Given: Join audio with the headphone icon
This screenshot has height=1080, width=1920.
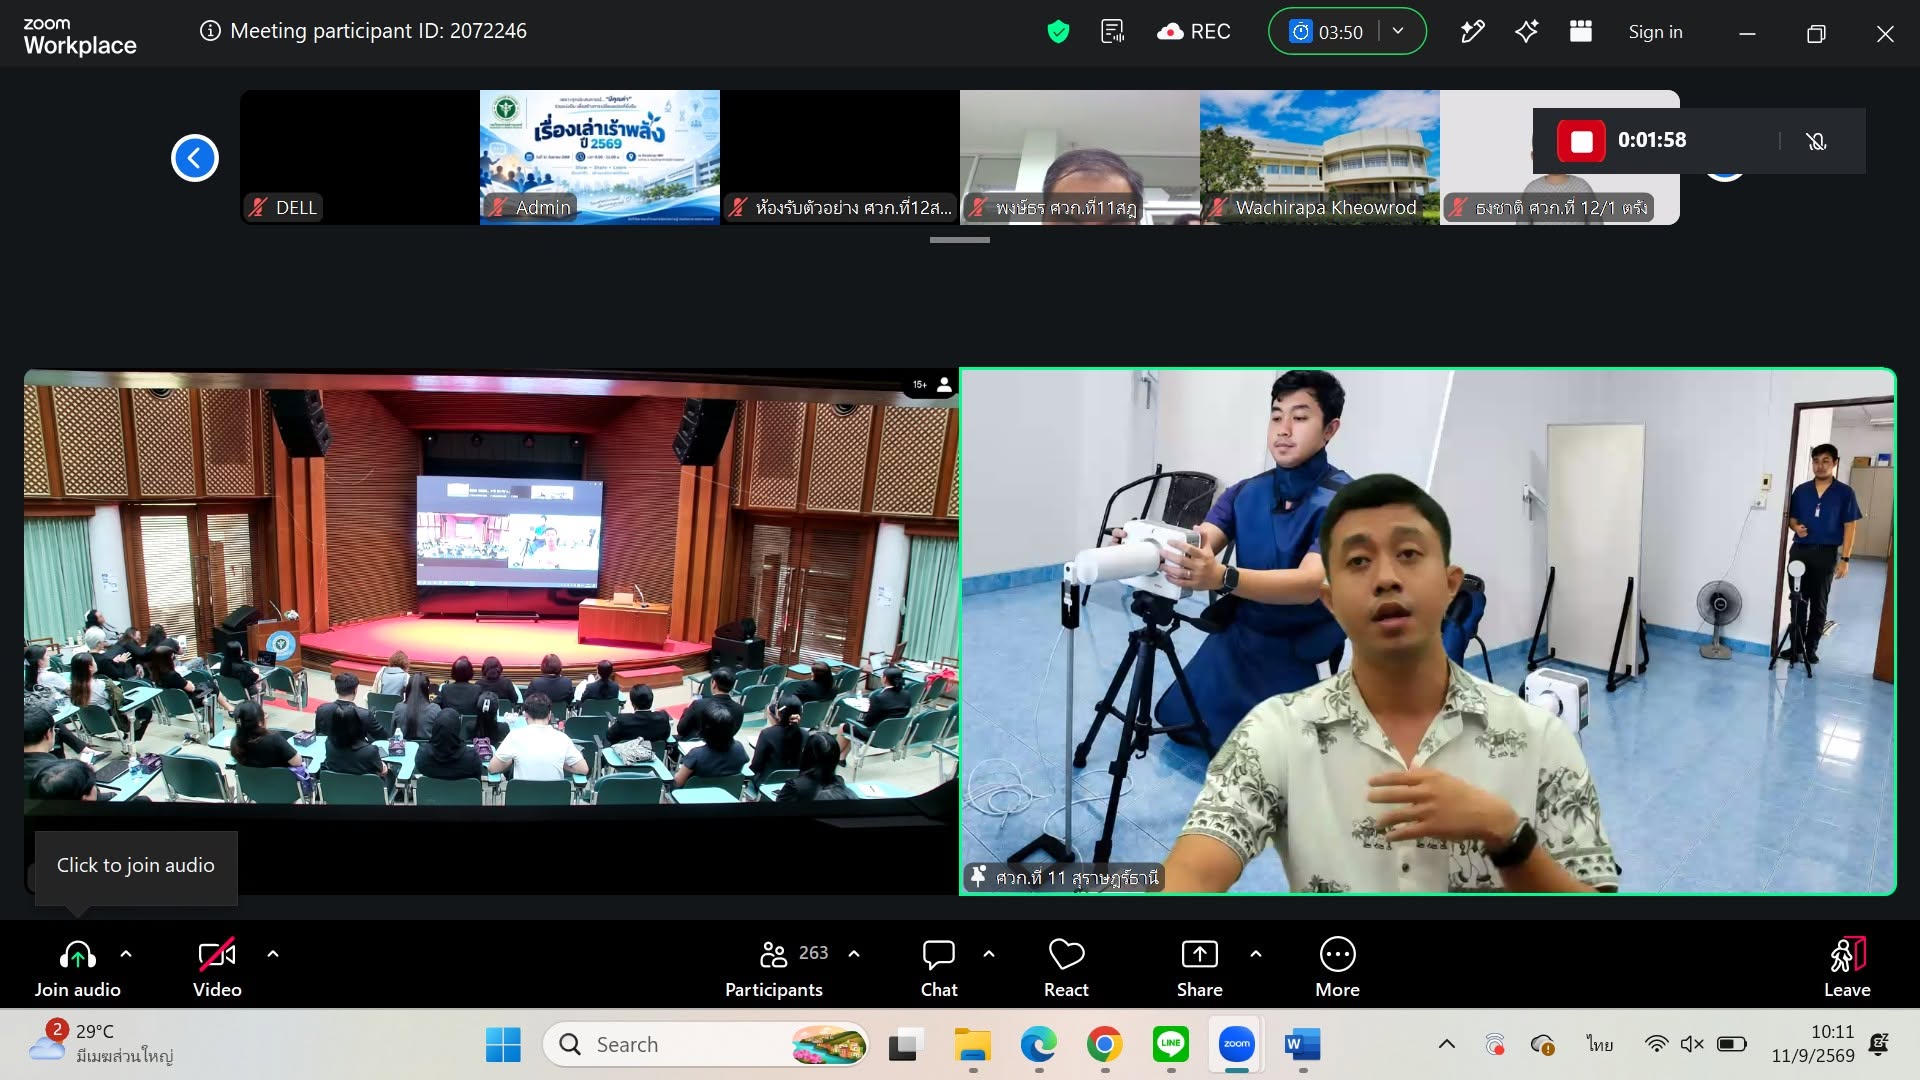Looking at the screenshot, I should [x=78, y=968].
